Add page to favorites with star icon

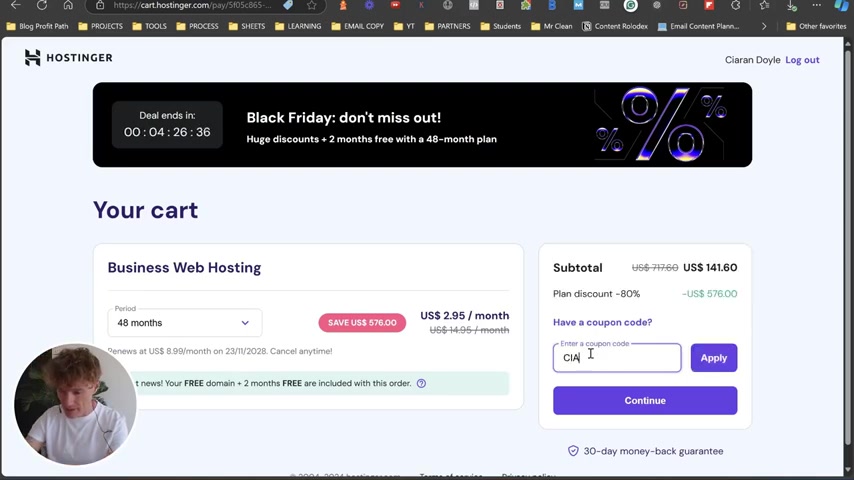(312, 5)
